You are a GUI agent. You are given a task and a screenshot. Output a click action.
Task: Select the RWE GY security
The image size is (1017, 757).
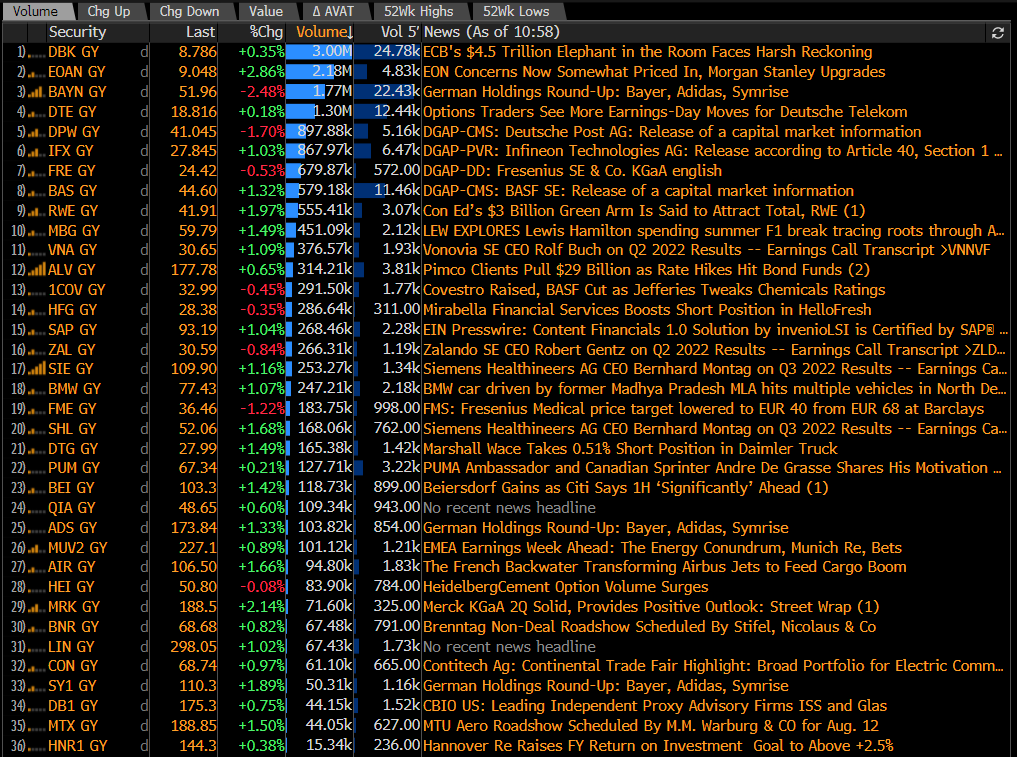tap(73, 211)
